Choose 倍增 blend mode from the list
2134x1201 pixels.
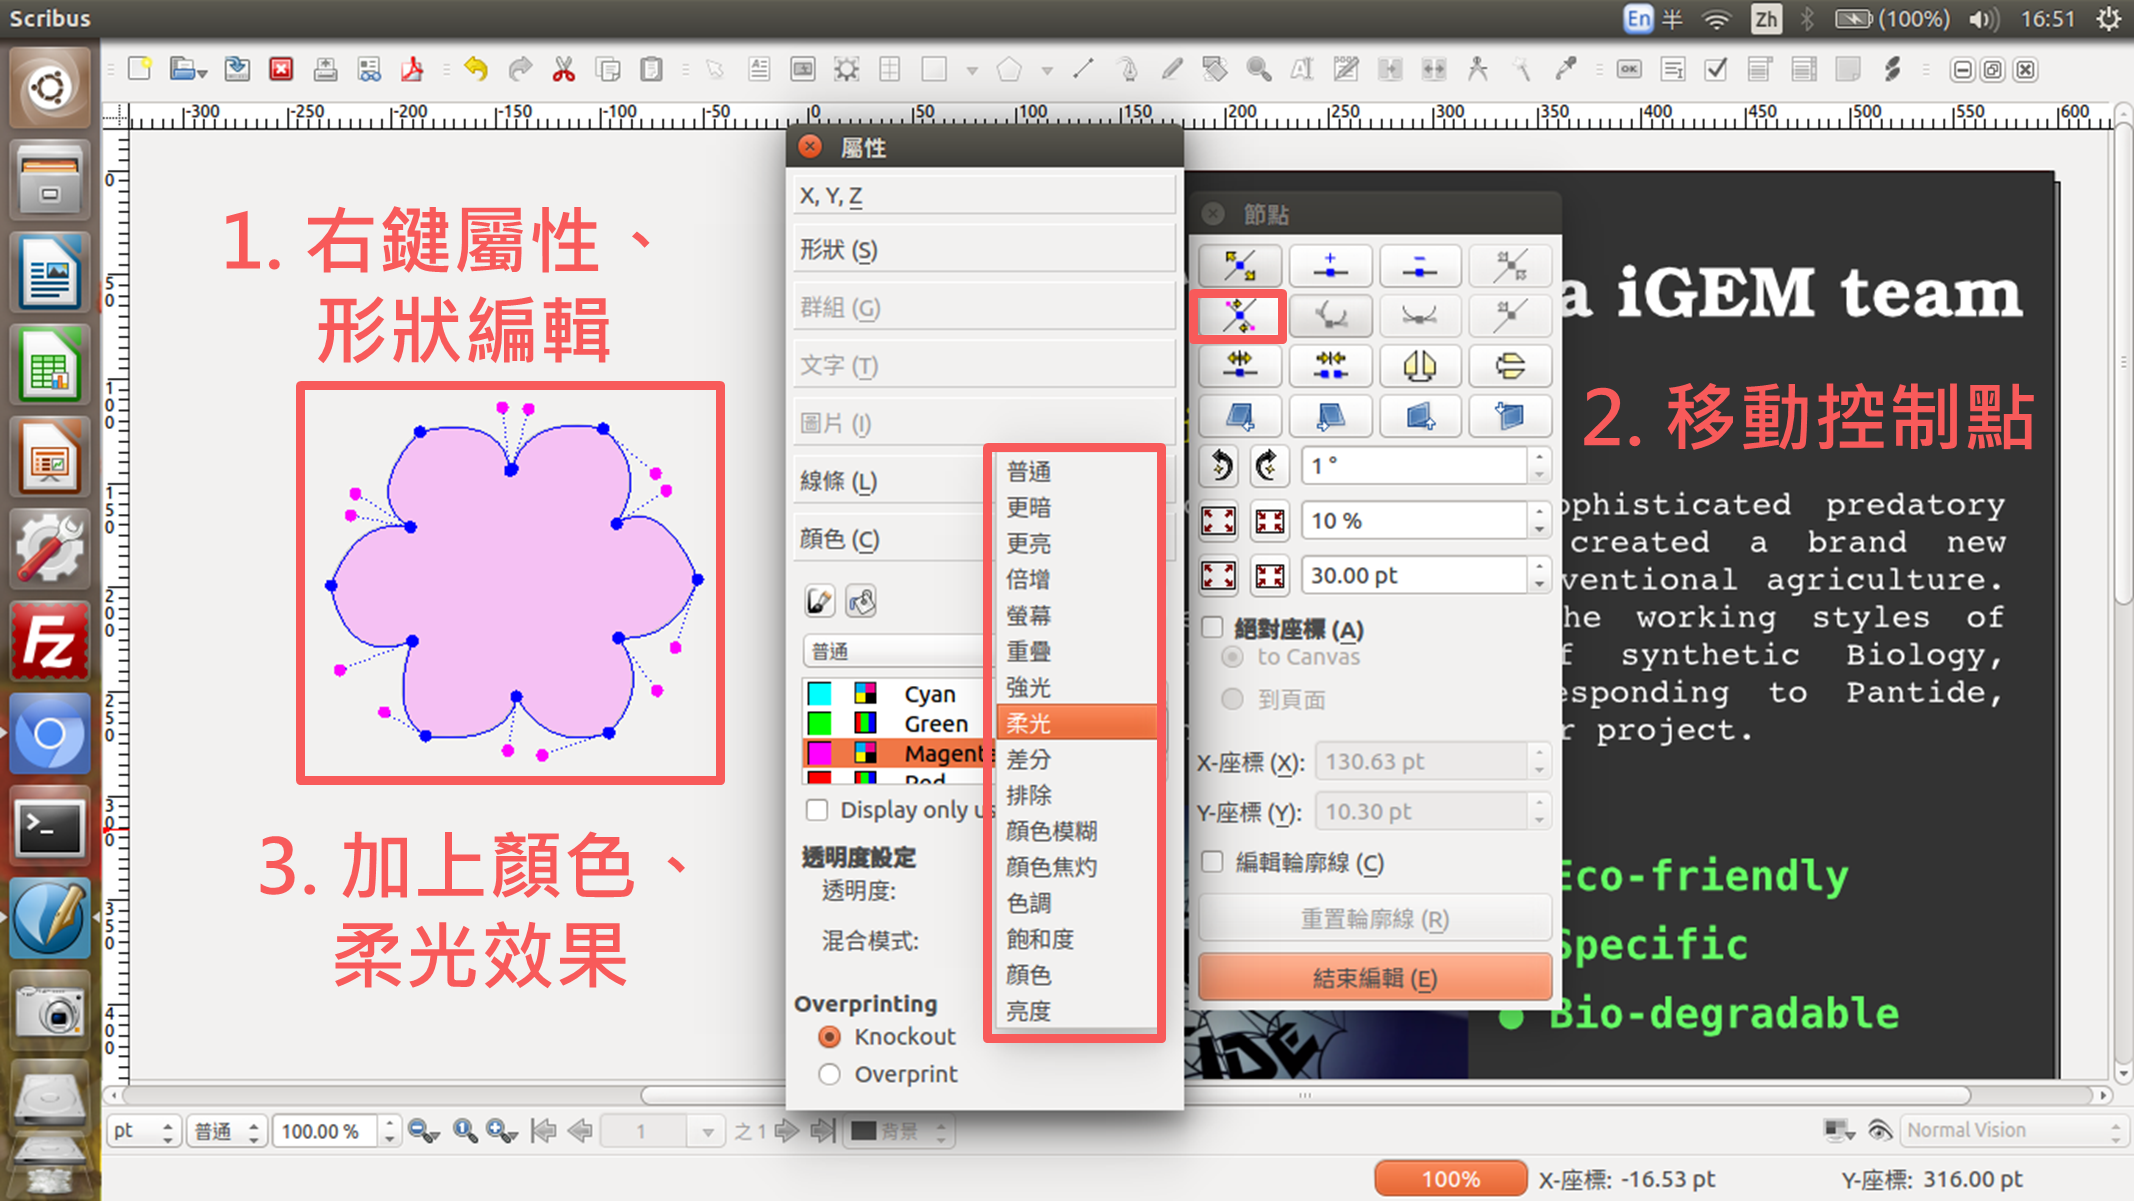(1077, 579)
